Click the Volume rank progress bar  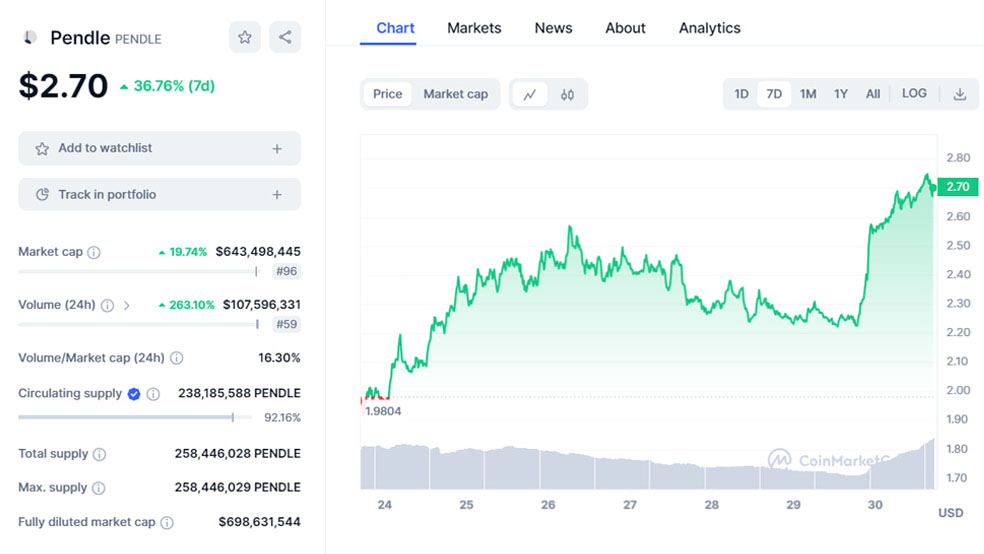(x=139, y=324)
